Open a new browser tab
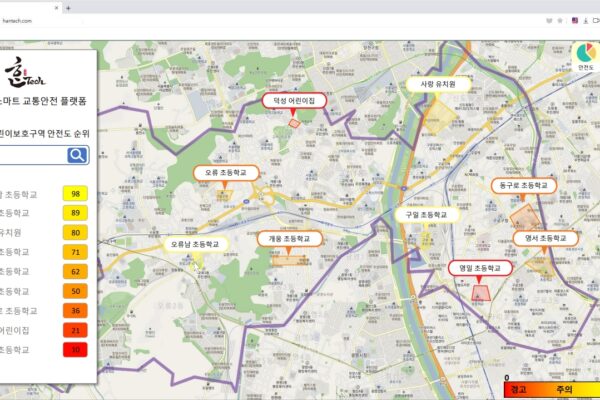 click(x=68, y=6)
